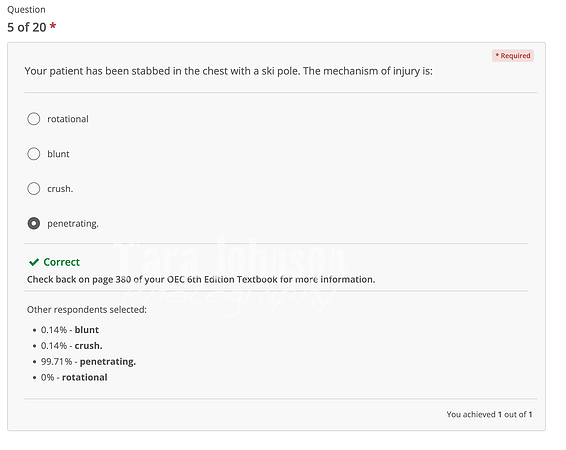
Task: Click the 'blunt' answer label
Action: pos(58,154)
